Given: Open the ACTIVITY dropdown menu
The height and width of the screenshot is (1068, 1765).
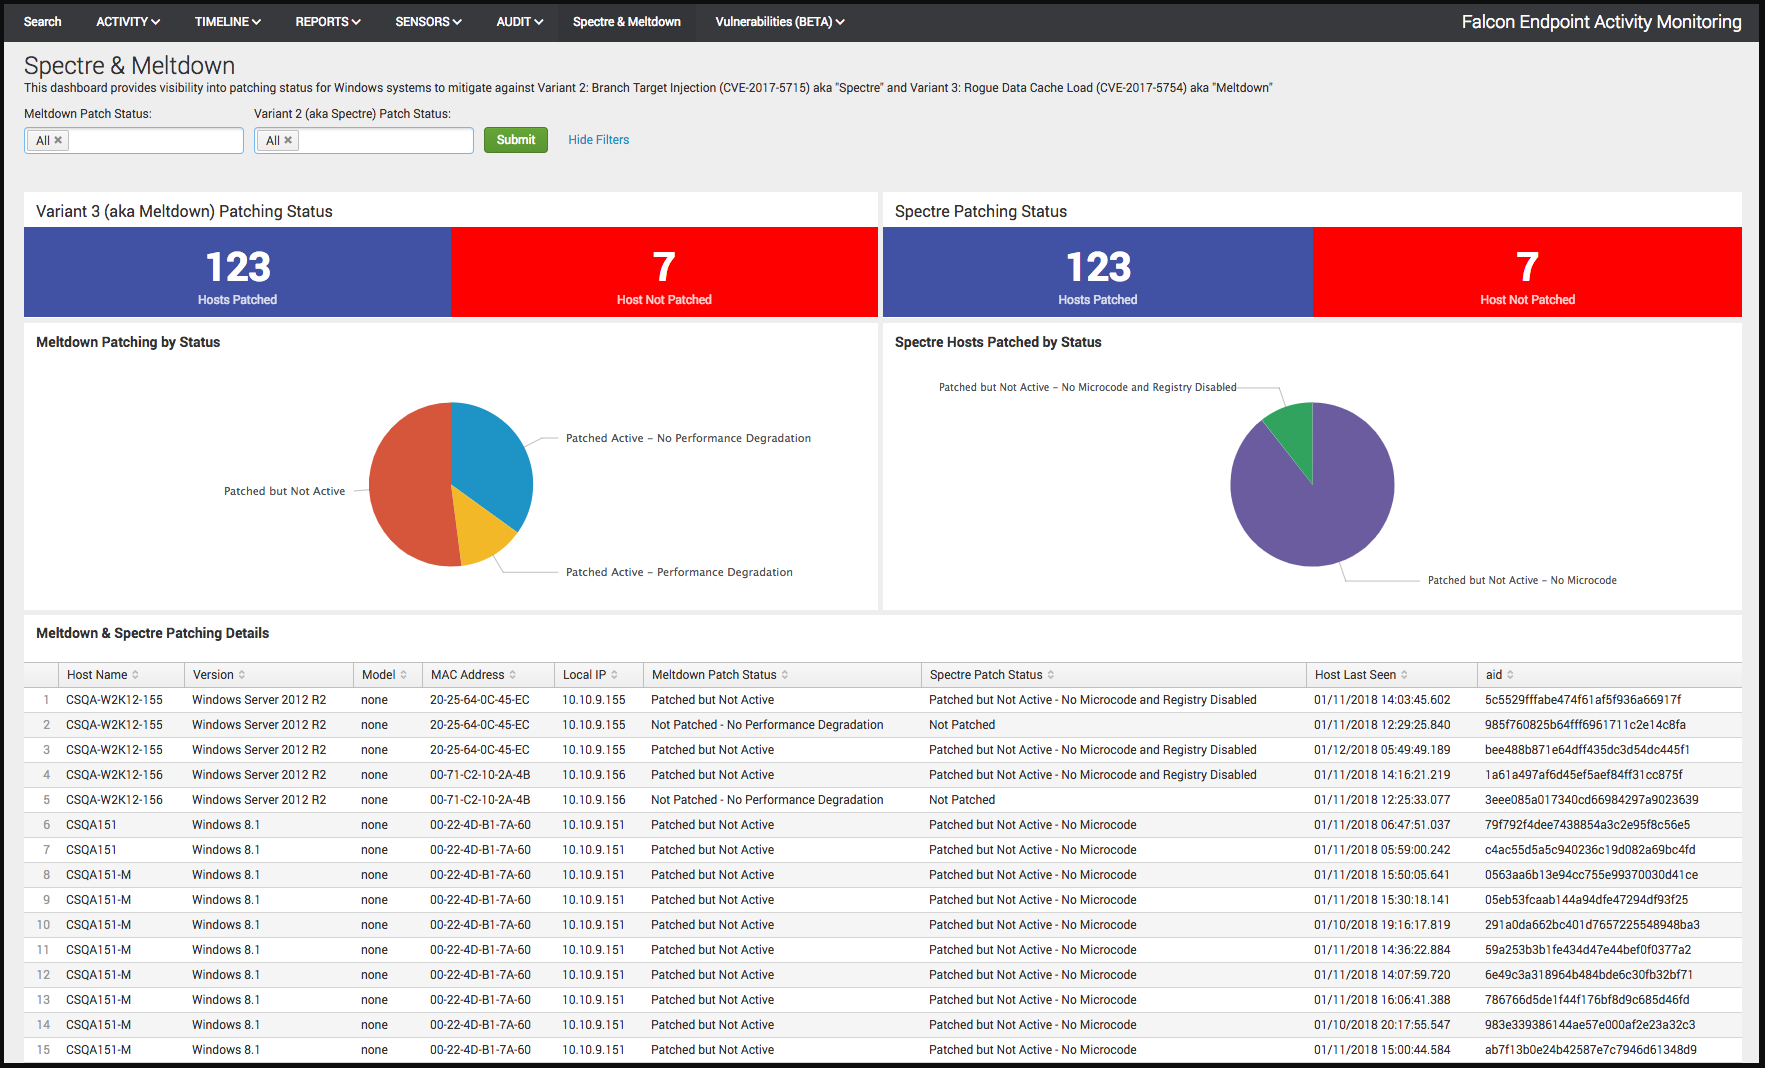Looking at the screenshot, I should pos(127,21).
